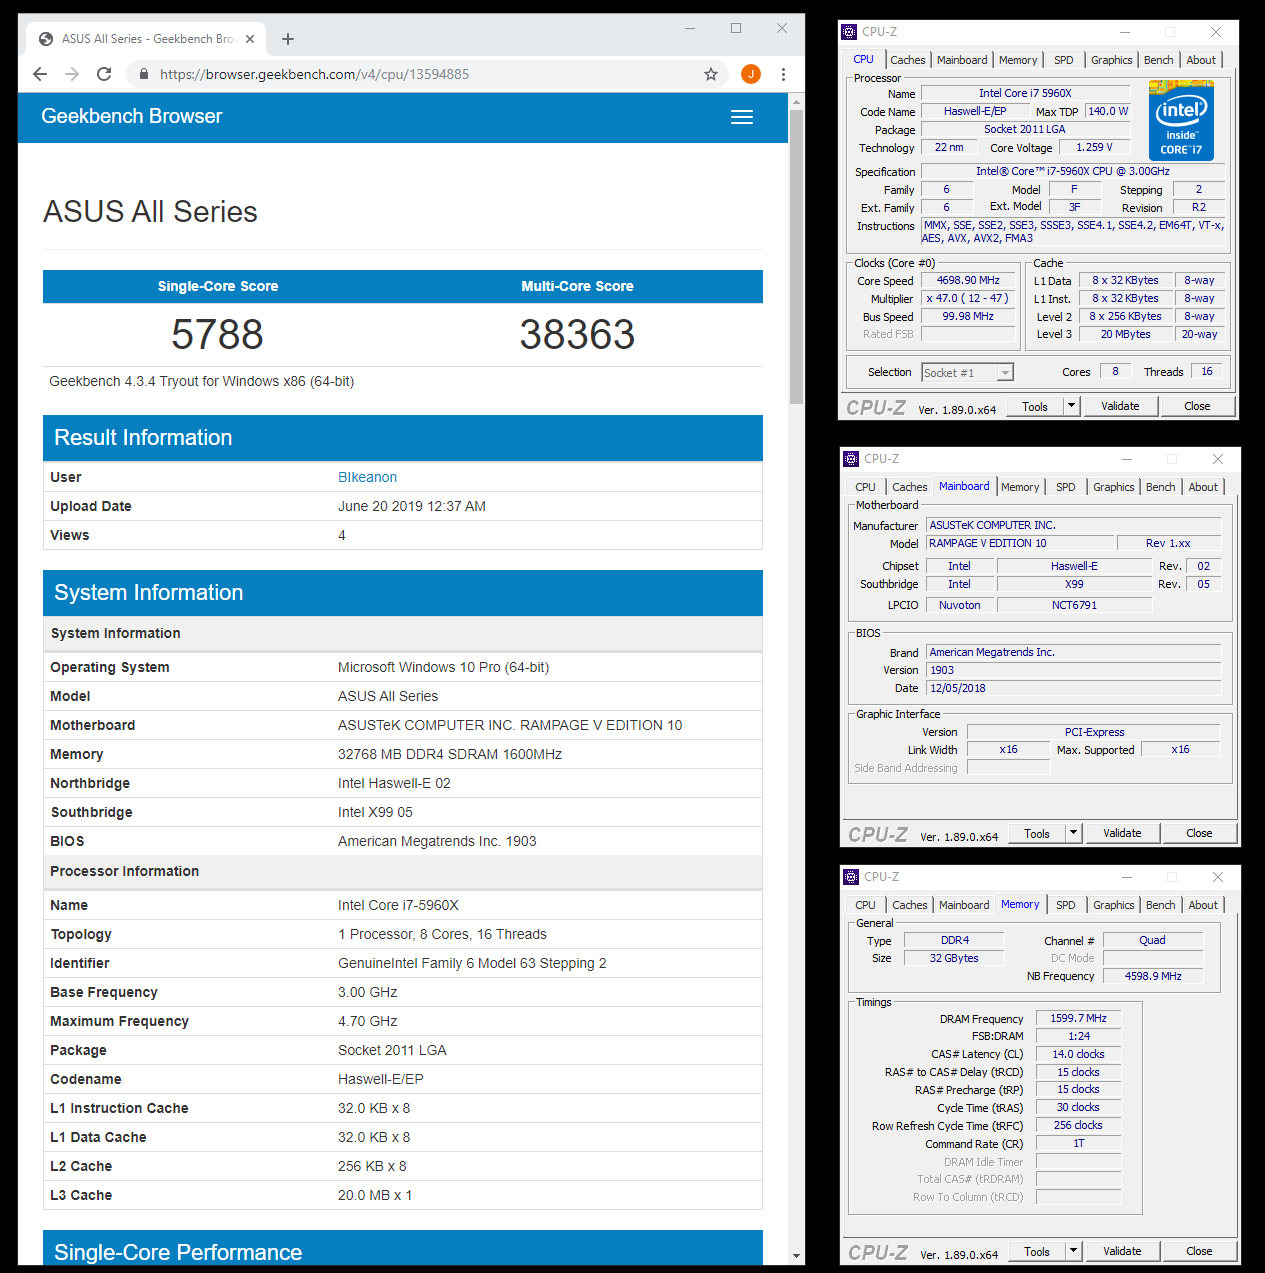Screen dimensions: 1265x1273
Task: Click the CPU-Z app icon in the Memory window title bar
Action: (851, 877)
